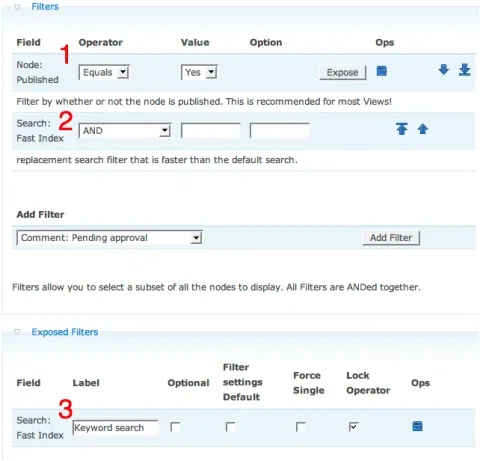Tick the Force Single checkbox

(x=301, y=427)
